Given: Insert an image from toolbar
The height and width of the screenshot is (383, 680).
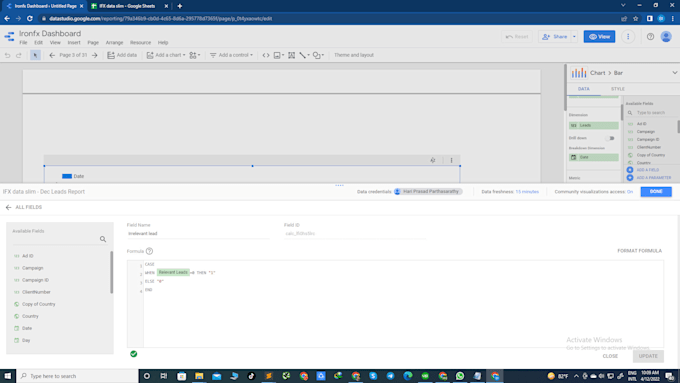Looking at the screenshot, I should (278, 55).
